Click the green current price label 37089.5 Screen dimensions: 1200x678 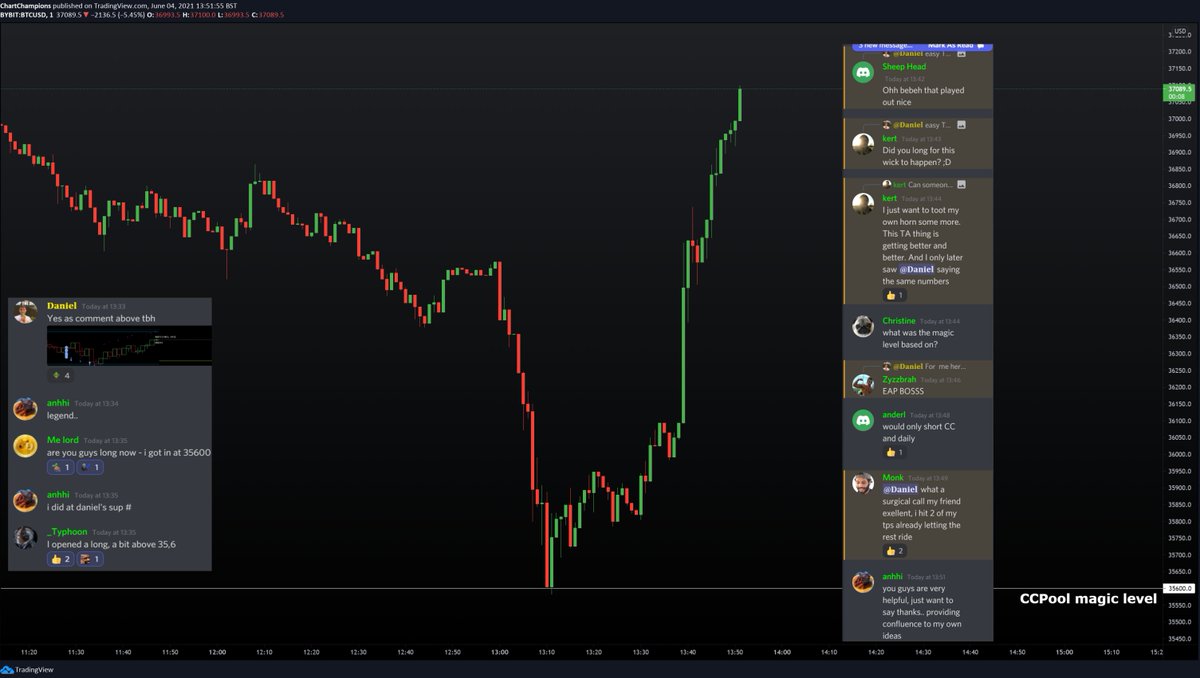[x=1180, y=94]
